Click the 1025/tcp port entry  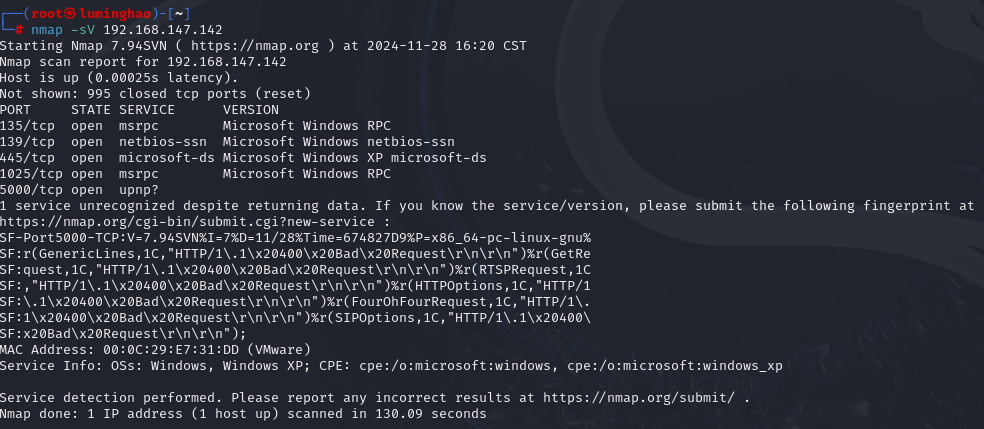(x=31, y=173)
